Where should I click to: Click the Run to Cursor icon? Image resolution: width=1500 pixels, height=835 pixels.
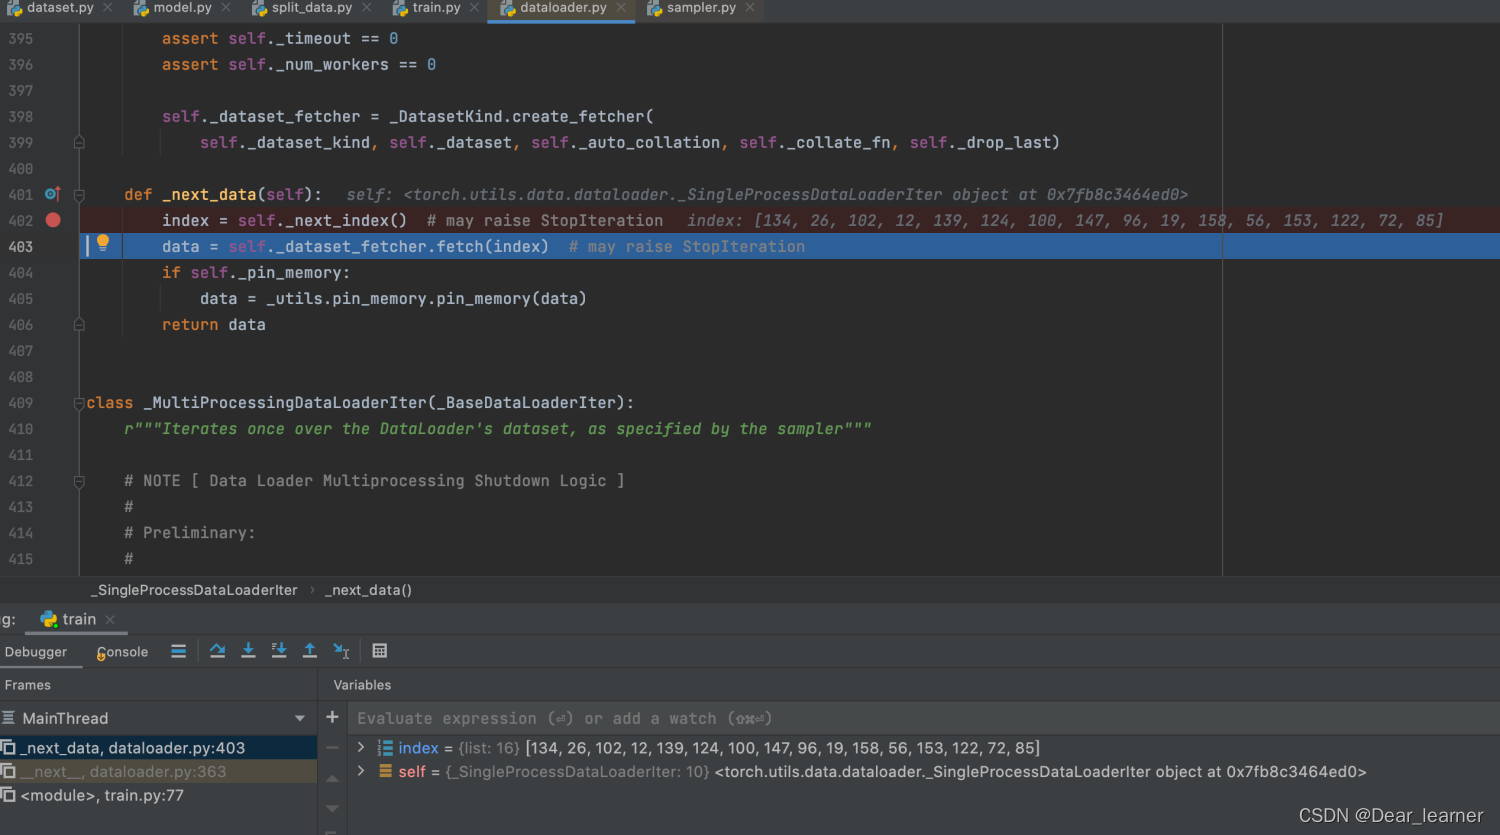(341, 651)
